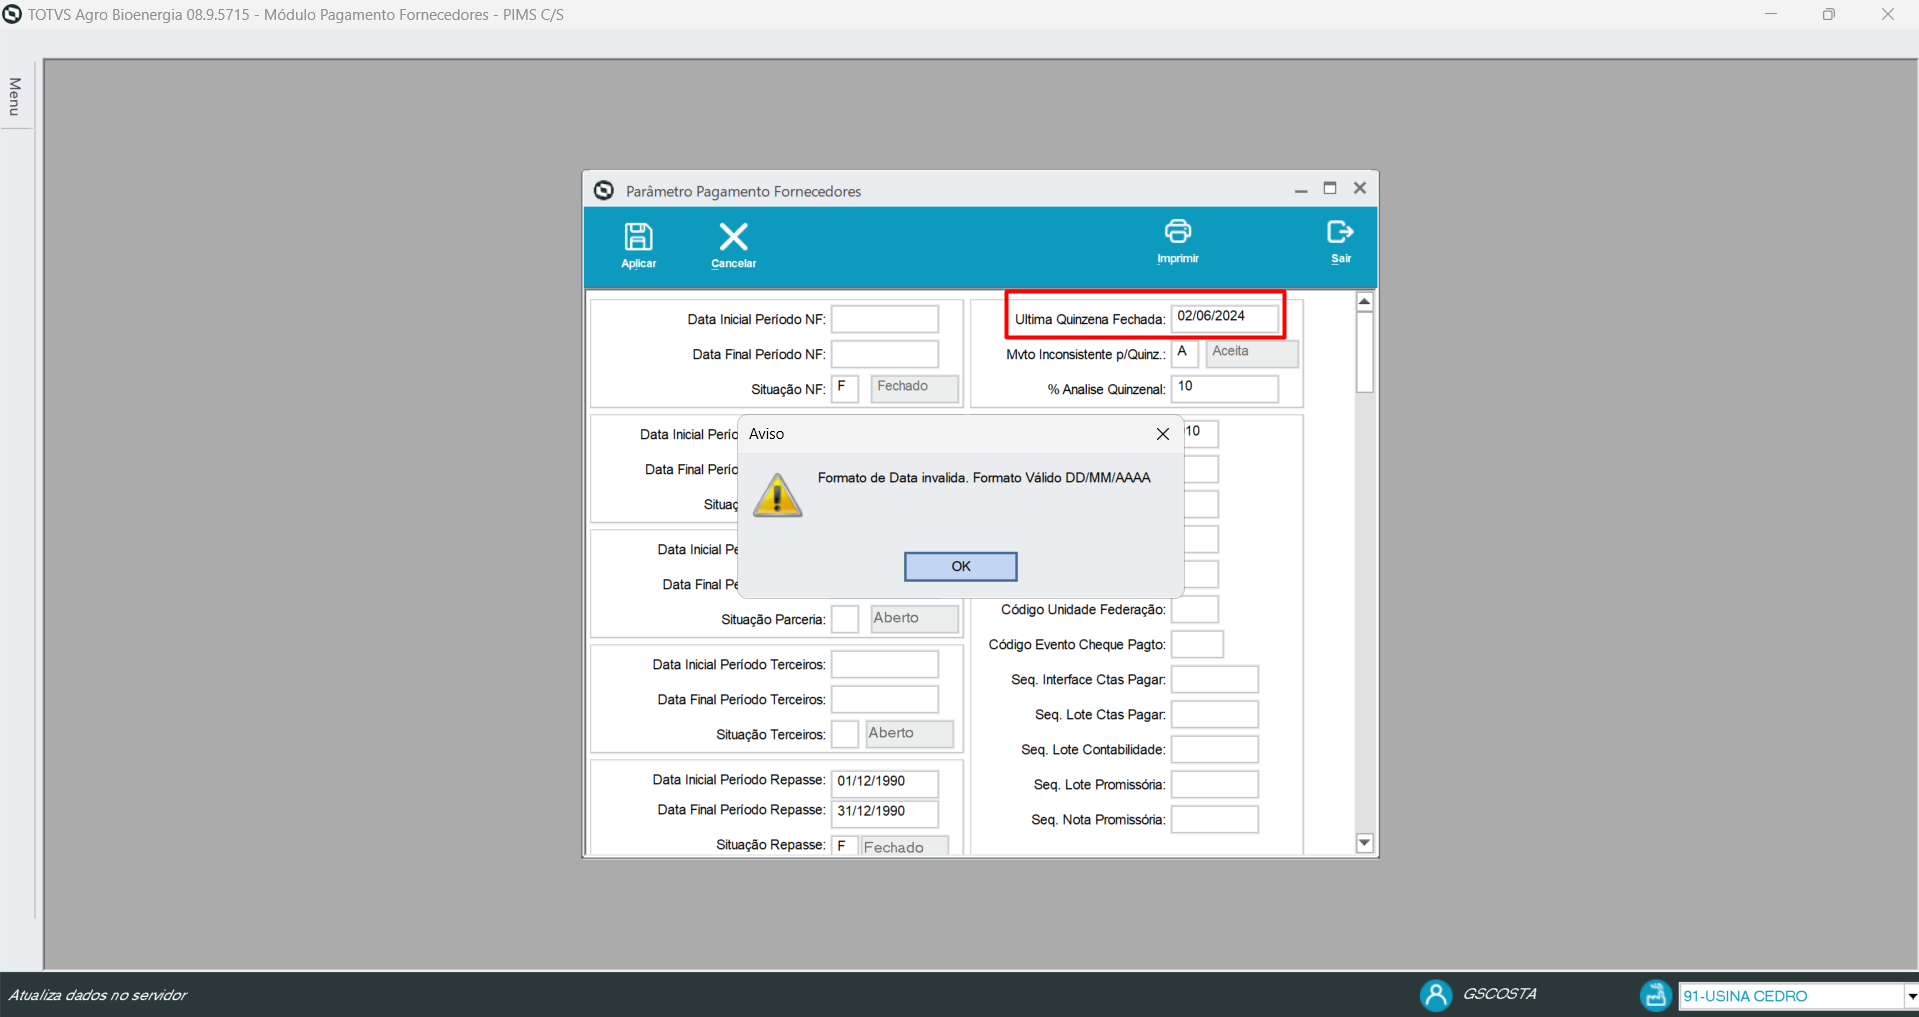
Task: Click the Parâmetro Pagamento Fornecedores window logo icon
Action: click(603, 190)
